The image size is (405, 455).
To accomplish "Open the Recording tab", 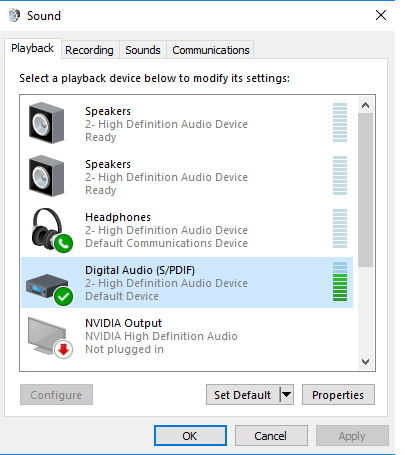I will [x=89, y=50].
